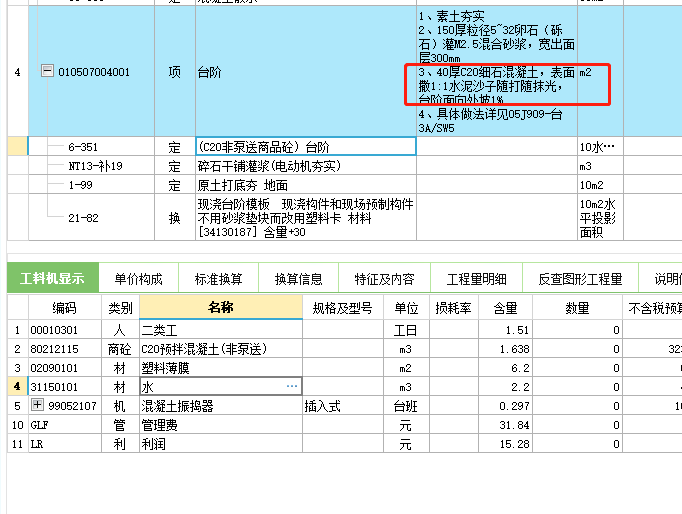Select quota code NT13-补19

click(95, 166)
